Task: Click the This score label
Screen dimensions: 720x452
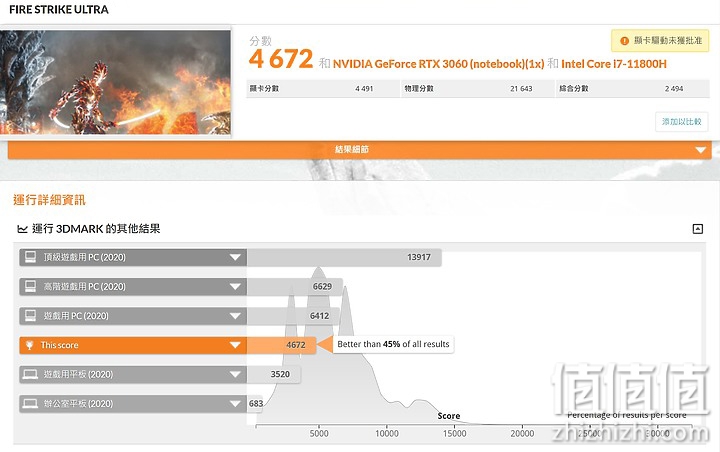Action: [59, 345]
